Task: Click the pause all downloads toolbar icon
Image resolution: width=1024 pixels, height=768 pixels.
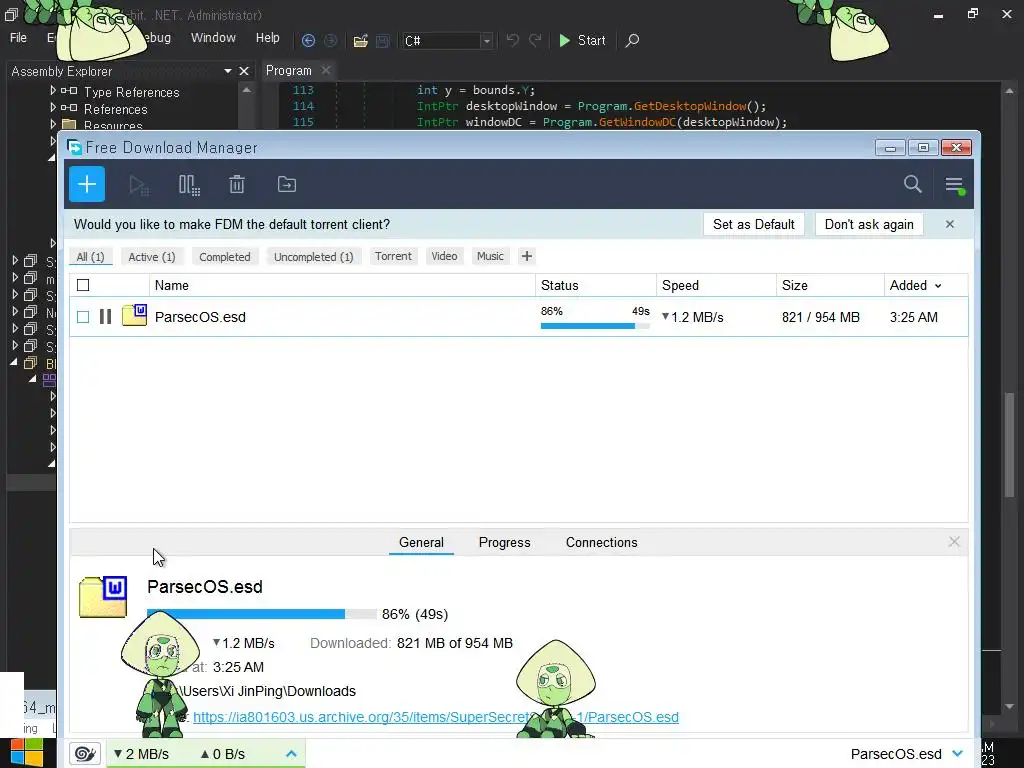Action: click(189, 185)
